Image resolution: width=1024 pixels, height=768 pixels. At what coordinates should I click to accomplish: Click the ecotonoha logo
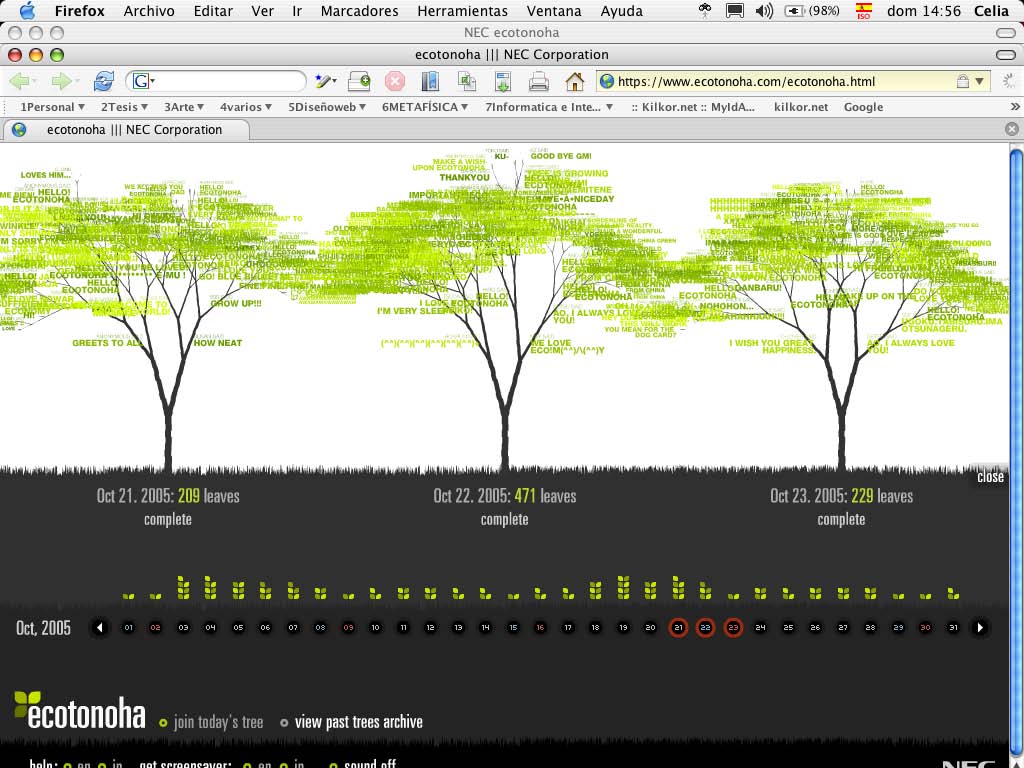tap(79, 711)
